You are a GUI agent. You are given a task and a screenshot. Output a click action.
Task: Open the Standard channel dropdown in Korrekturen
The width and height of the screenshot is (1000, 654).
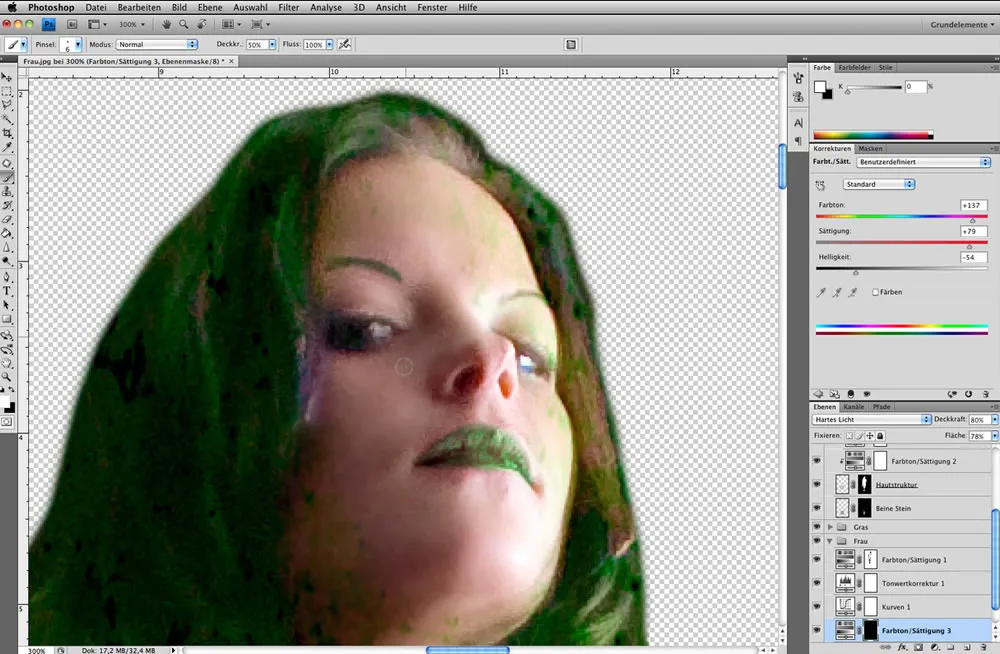click(877, 184)
